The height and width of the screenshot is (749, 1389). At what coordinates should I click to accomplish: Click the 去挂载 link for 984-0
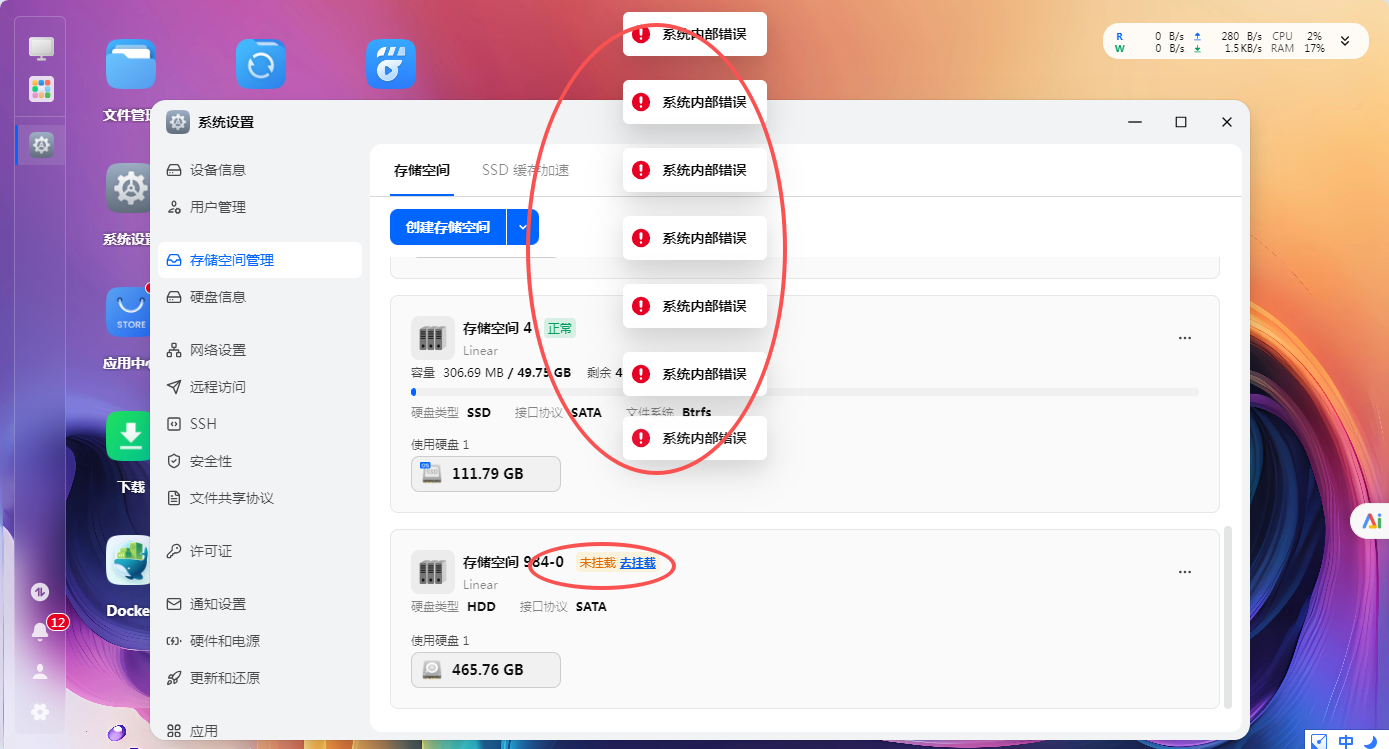pyautogui.click(x=638, y=563)
